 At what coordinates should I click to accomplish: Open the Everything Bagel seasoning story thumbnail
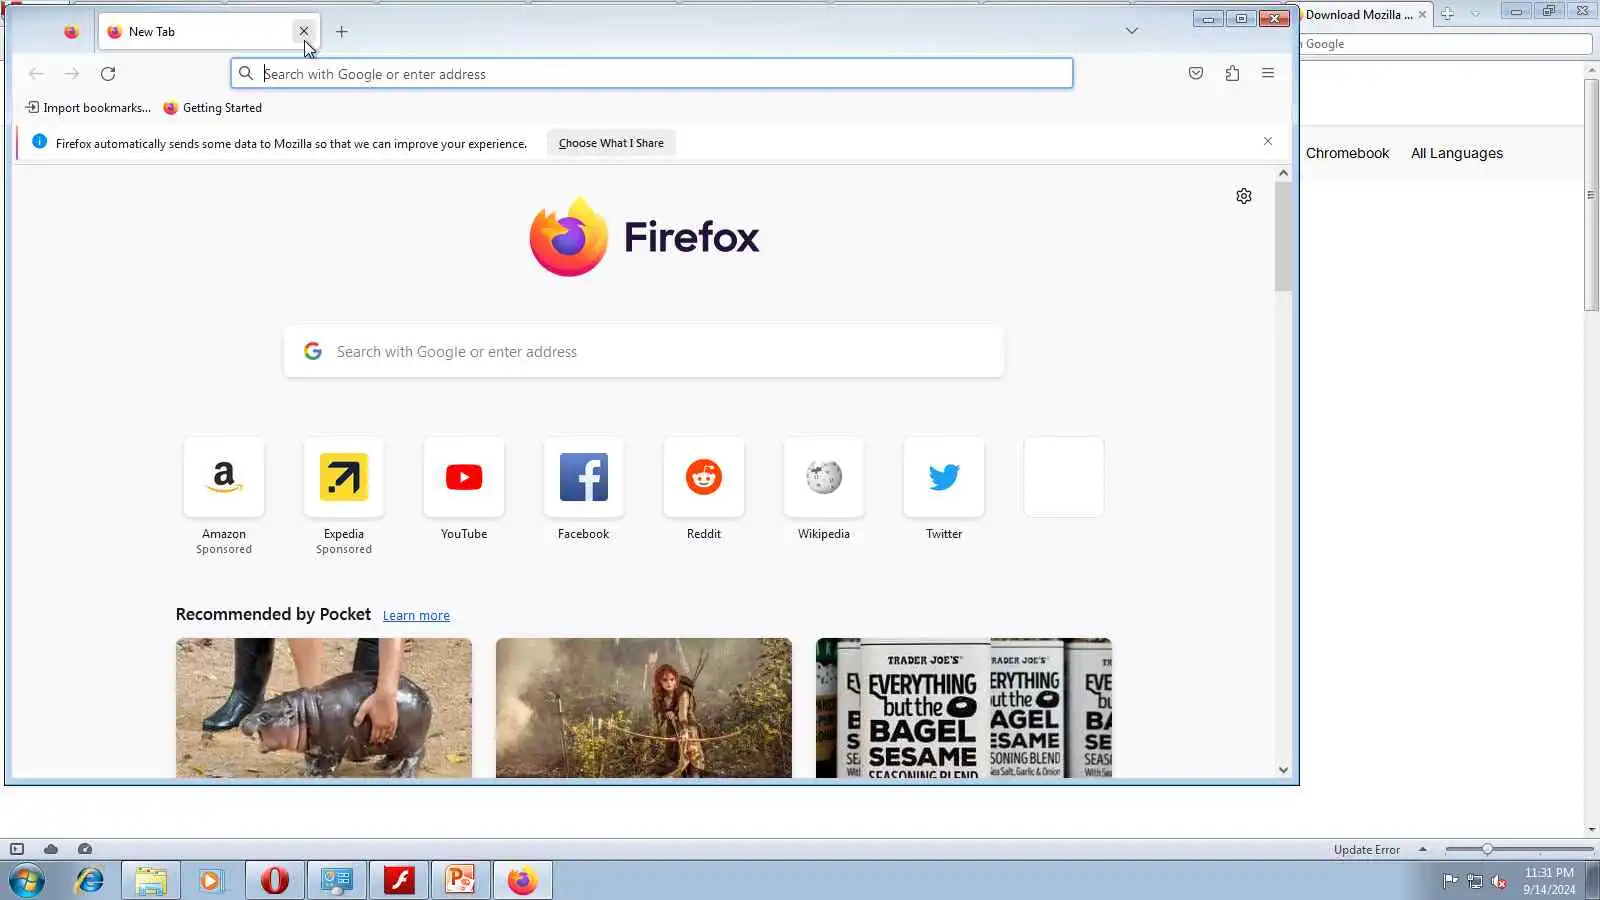pyautogui.click(x=964, y=708)
